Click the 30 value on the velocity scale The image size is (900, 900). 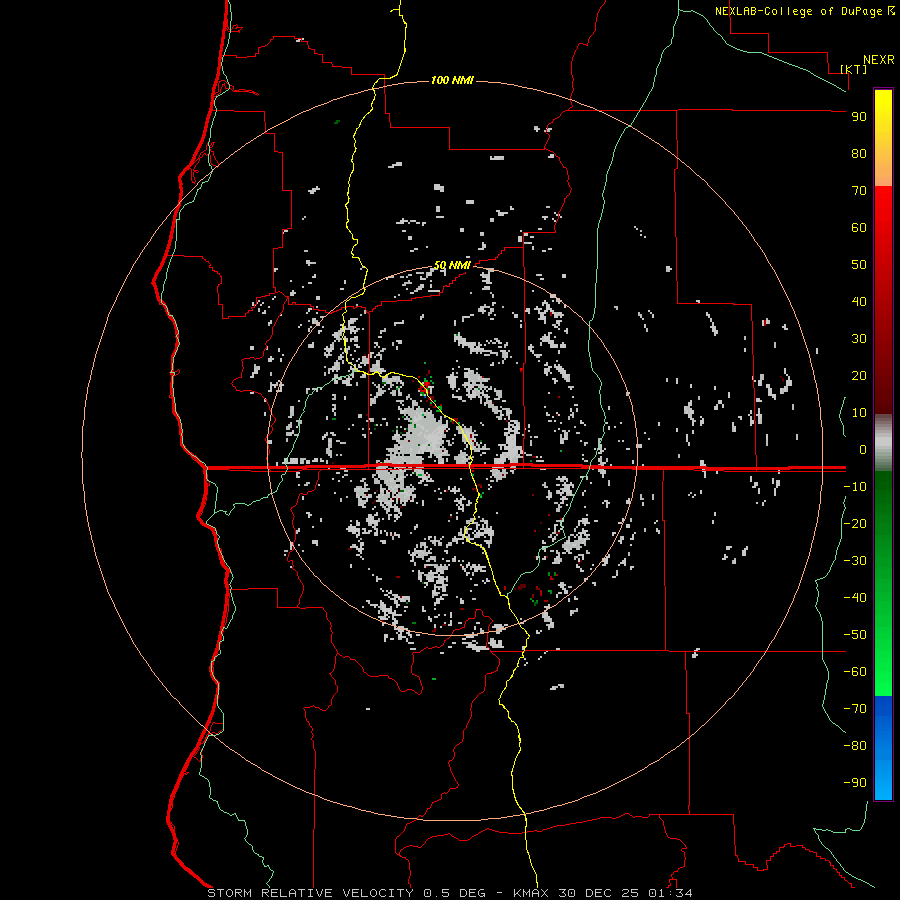coord(859,339)
